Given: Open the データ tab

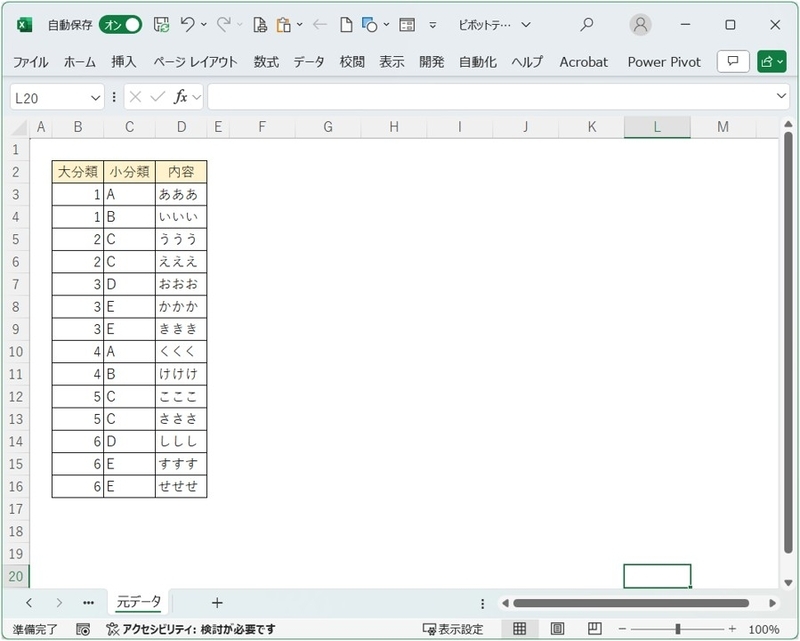Looking at the screenshot, I should point(309,62).
